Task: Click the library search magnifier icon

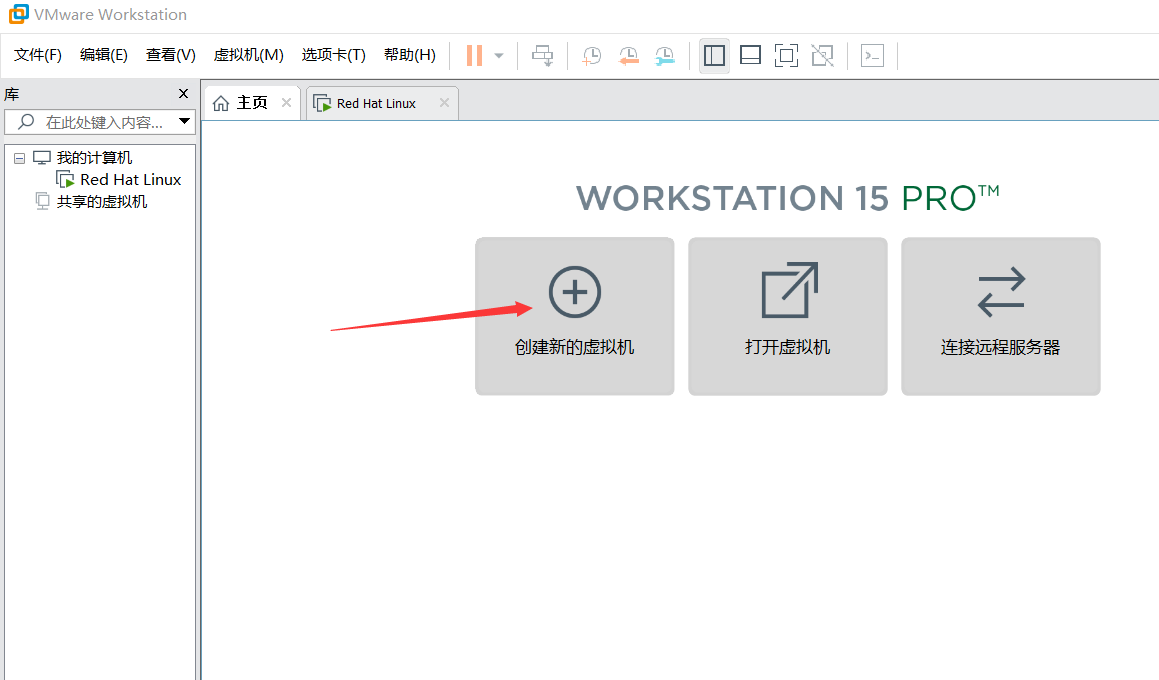Action: pos(27,121)
